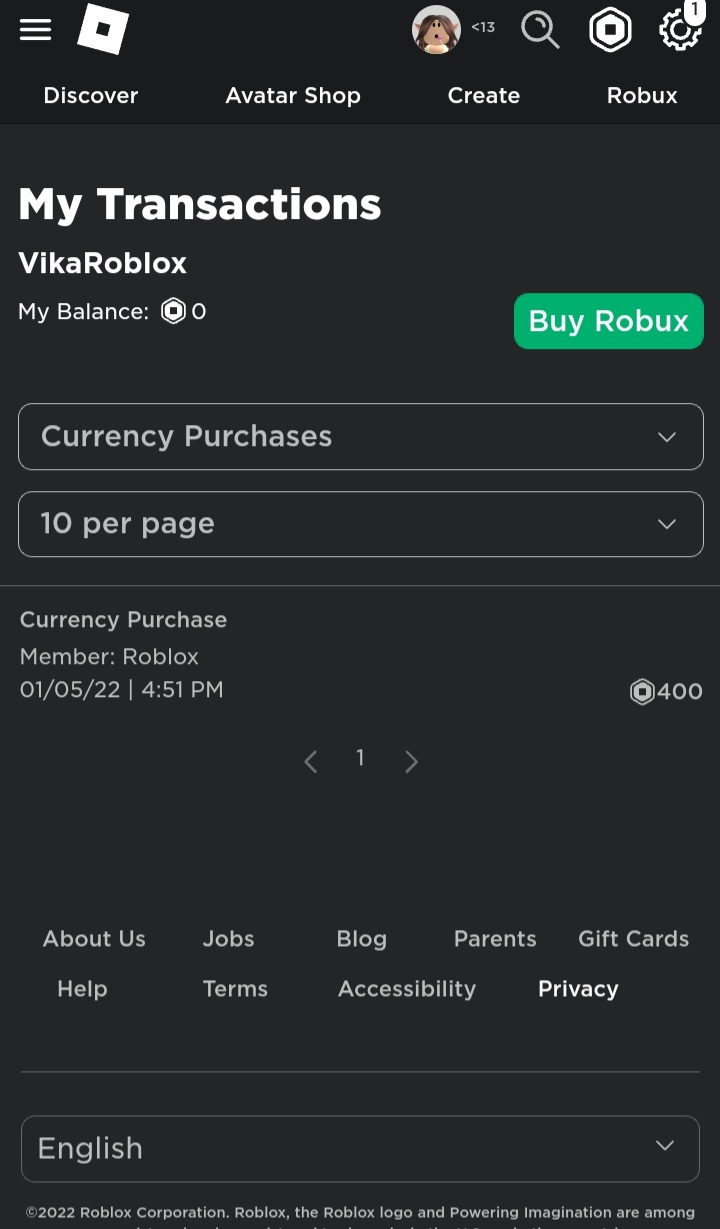Switch to the Discover tab

(91, 96)
